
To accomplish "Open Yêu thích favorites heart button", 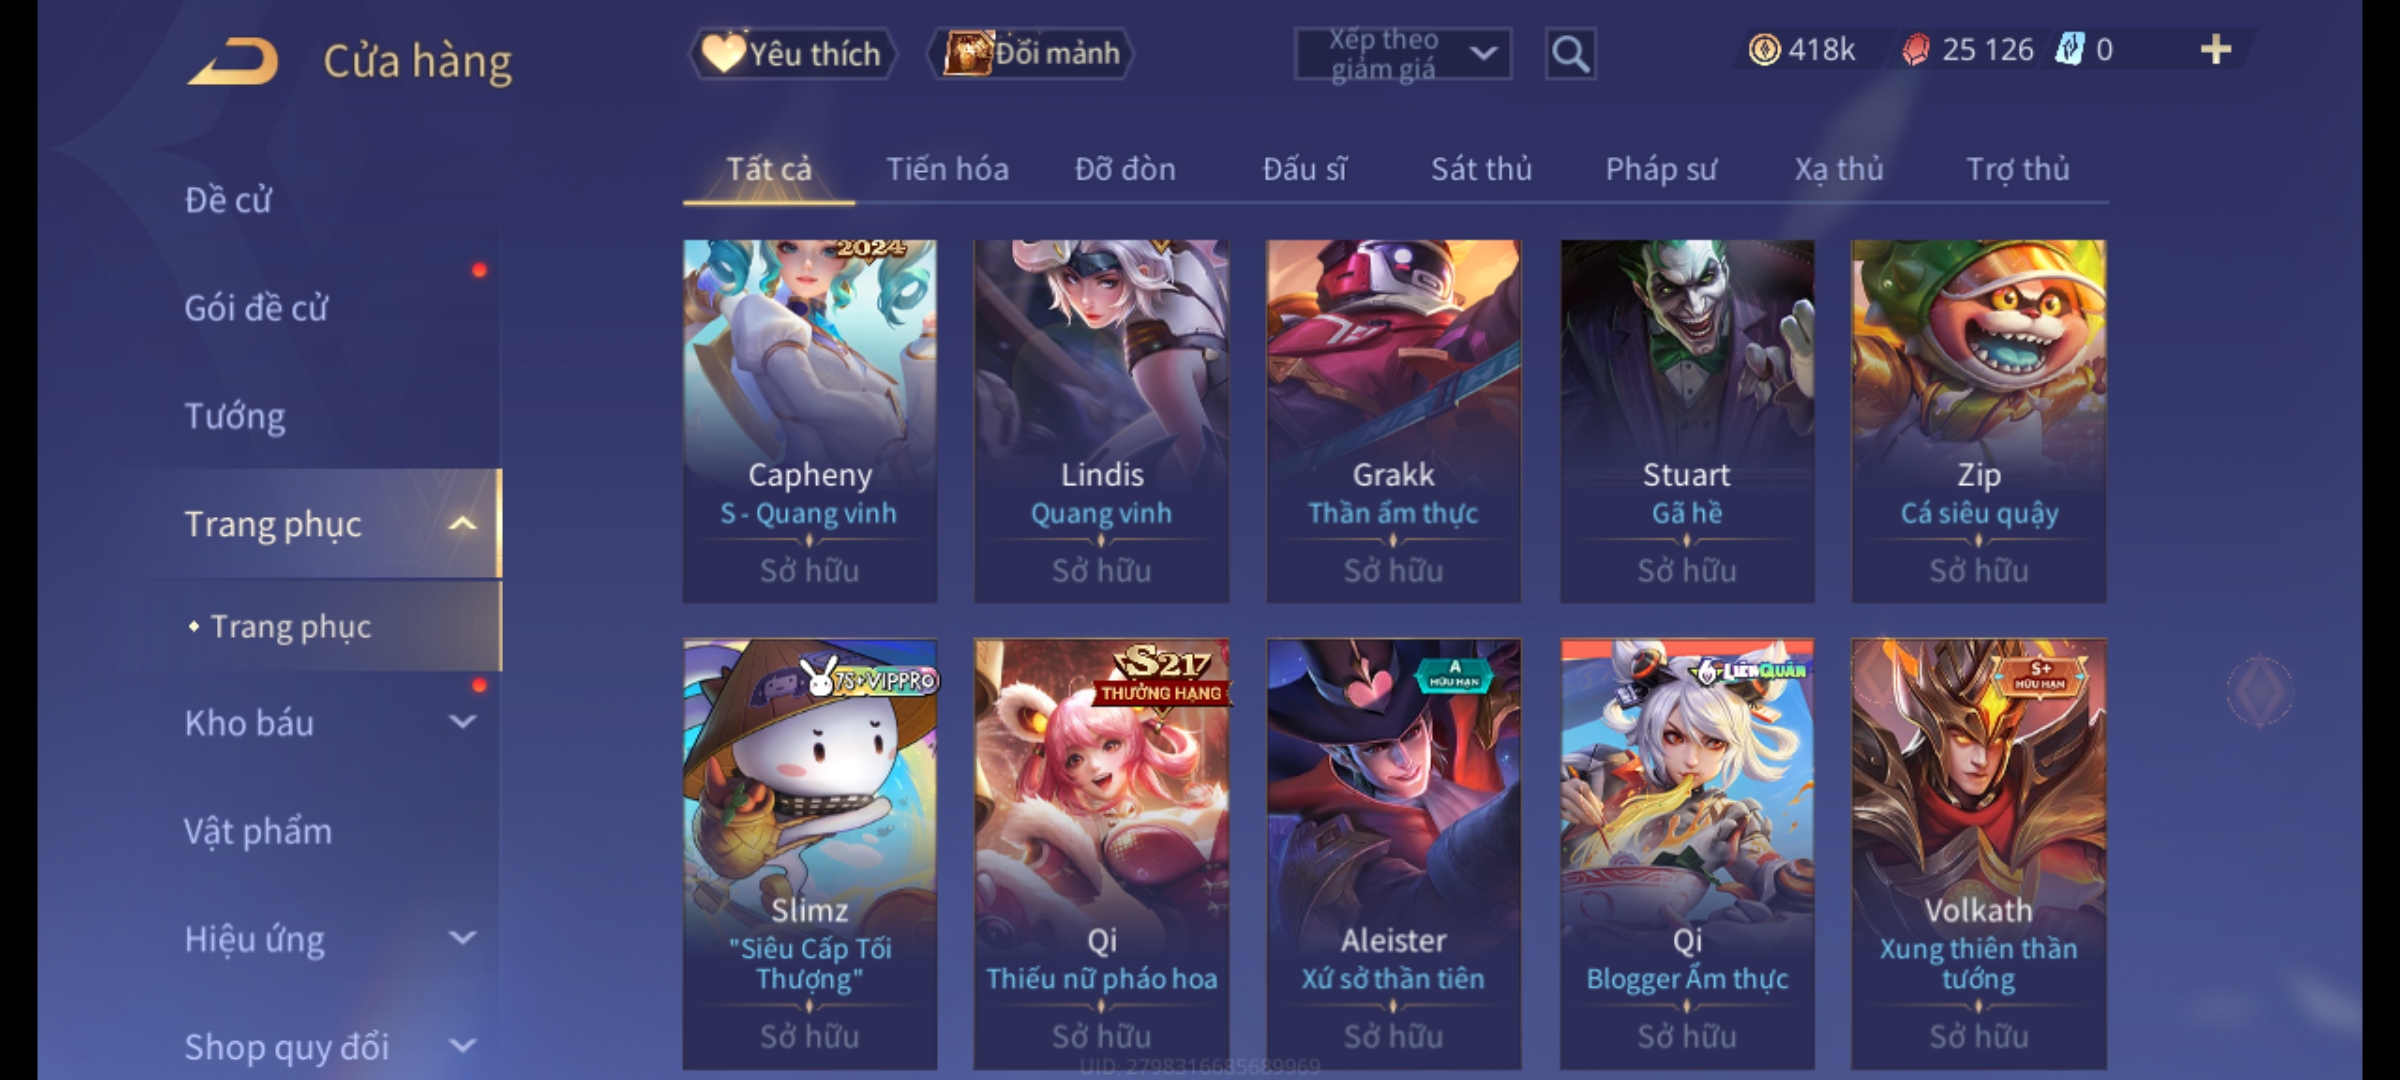I will tap(792, 54).
